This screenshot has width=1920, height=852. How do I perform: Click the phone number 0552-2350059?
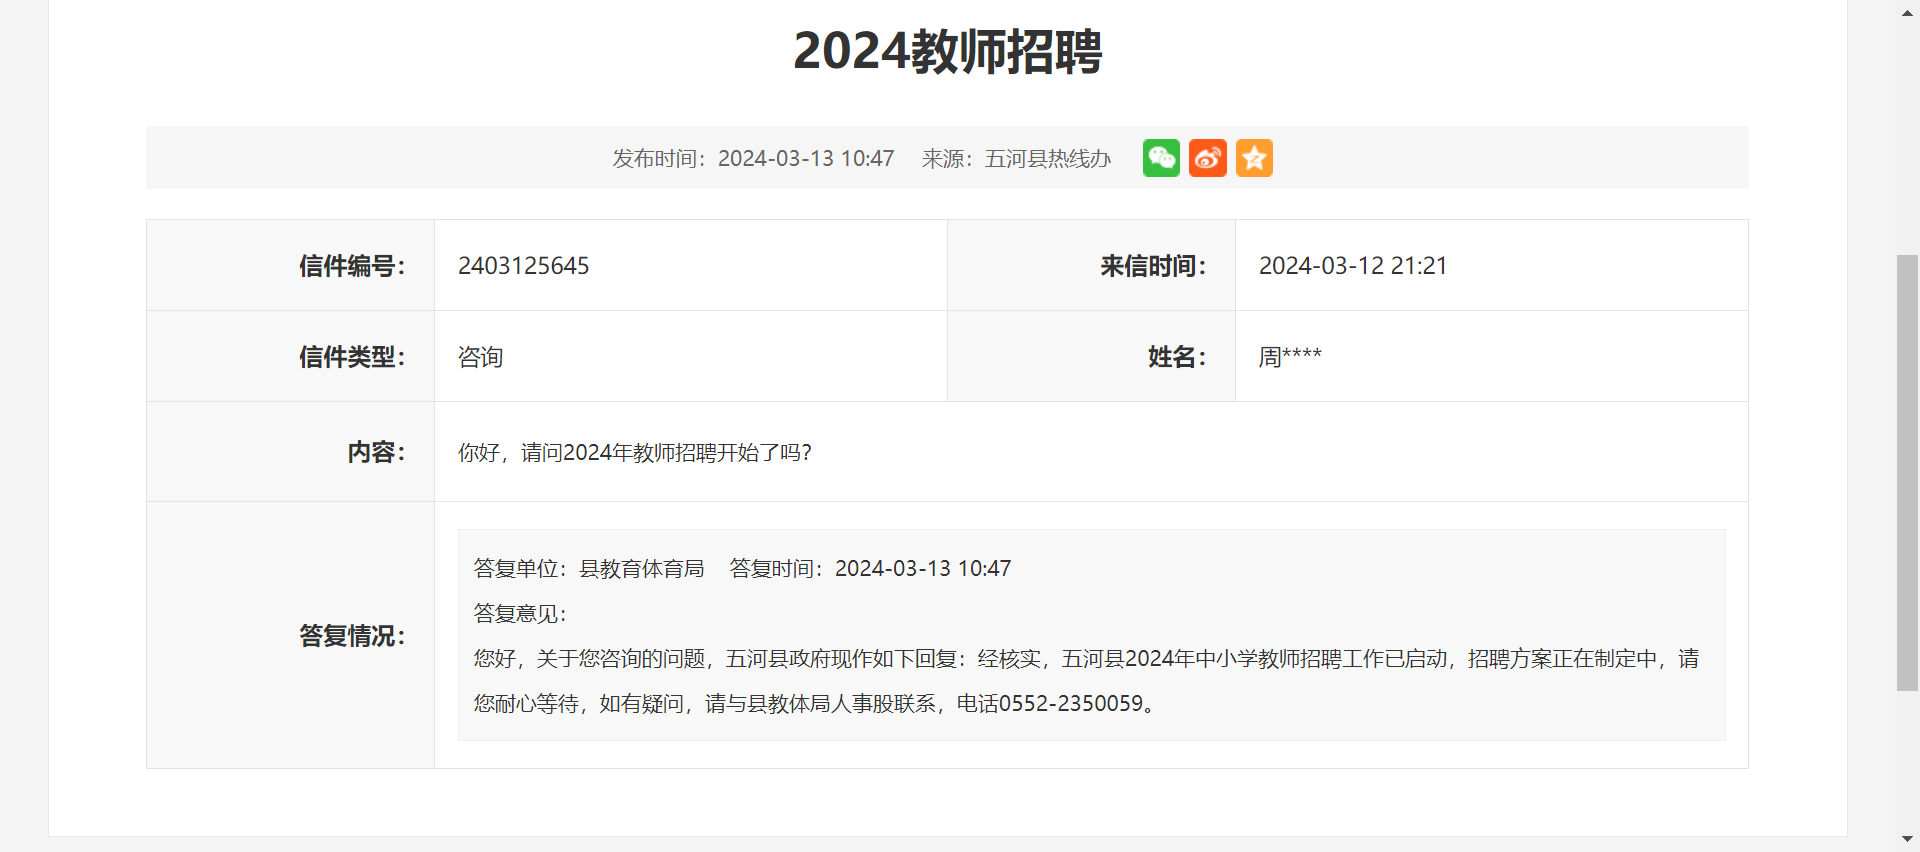(x=1071, y=704)
